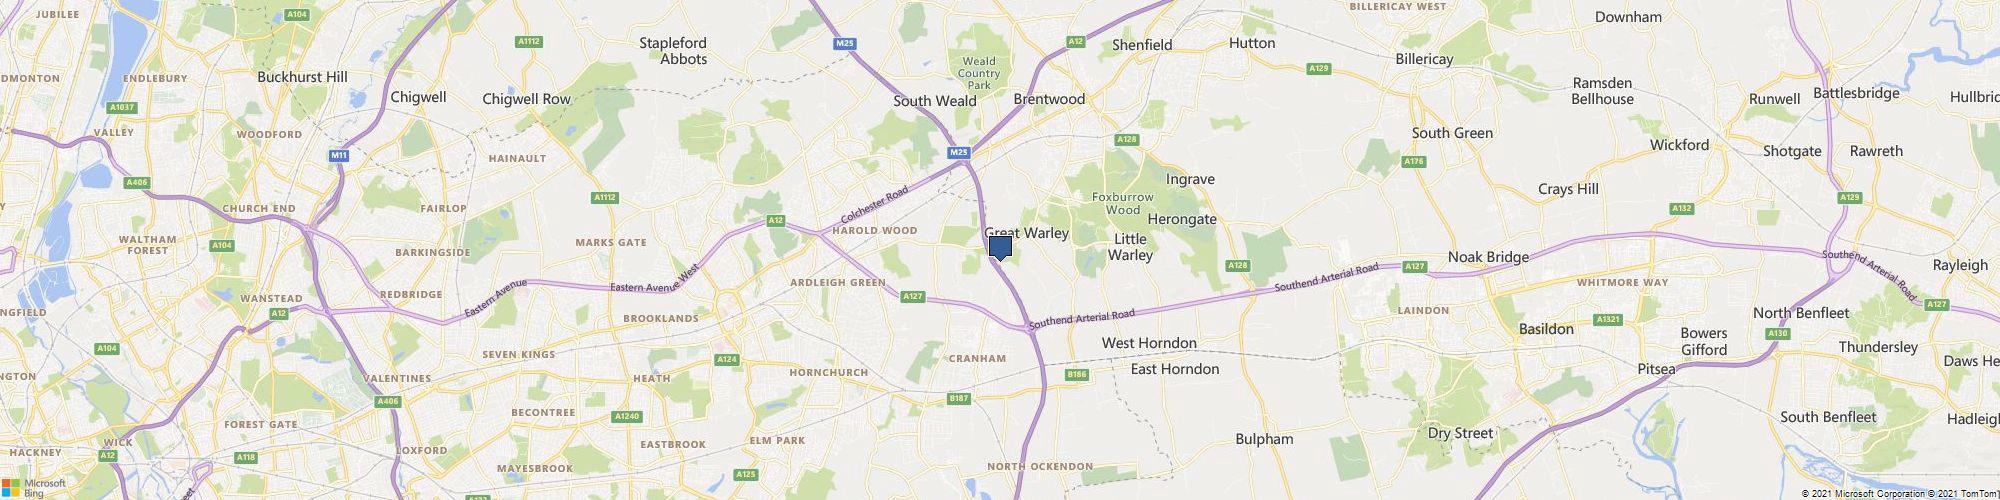The height and width of the screenshot is (500, 2000).
Task: Click the Billericay place label
Action: 1424,60
